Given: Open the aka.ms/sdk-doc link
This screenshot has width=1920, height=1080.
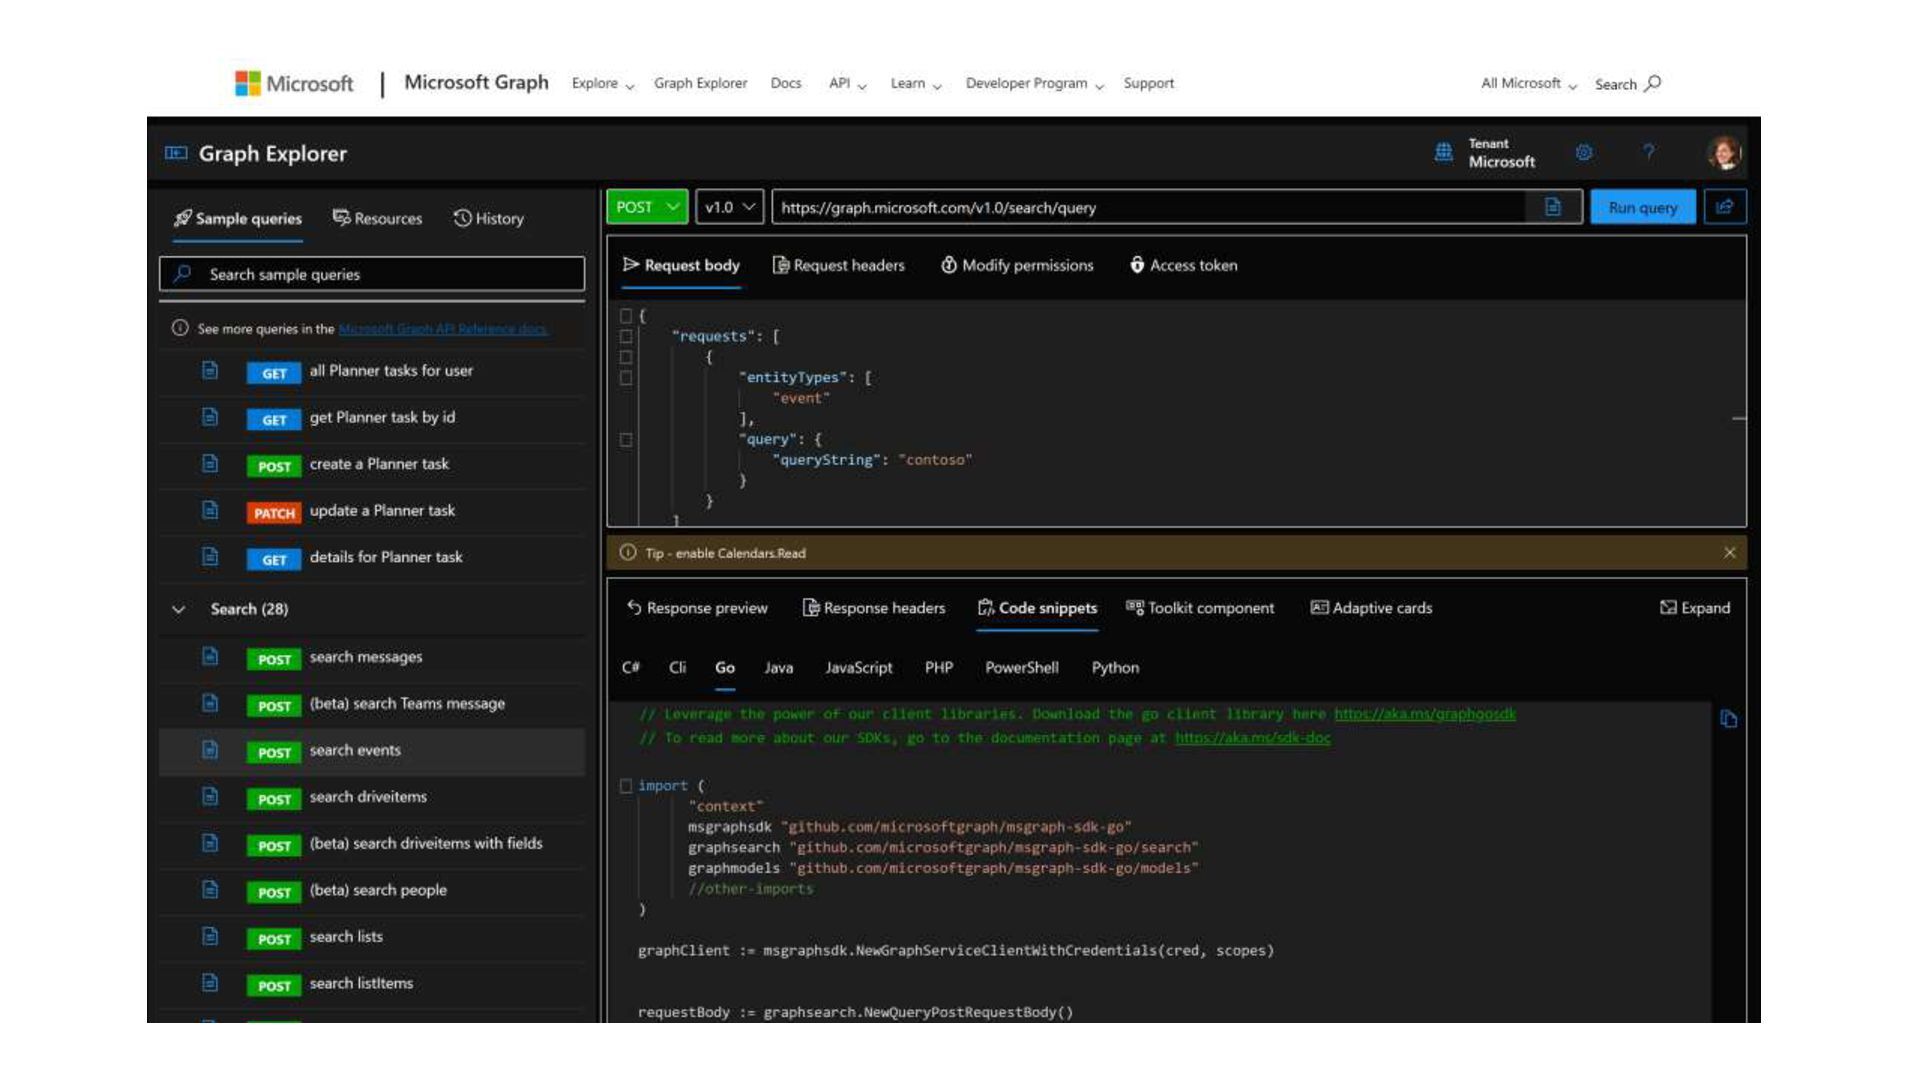Looking at the screenshot, I should point(1253,738).
